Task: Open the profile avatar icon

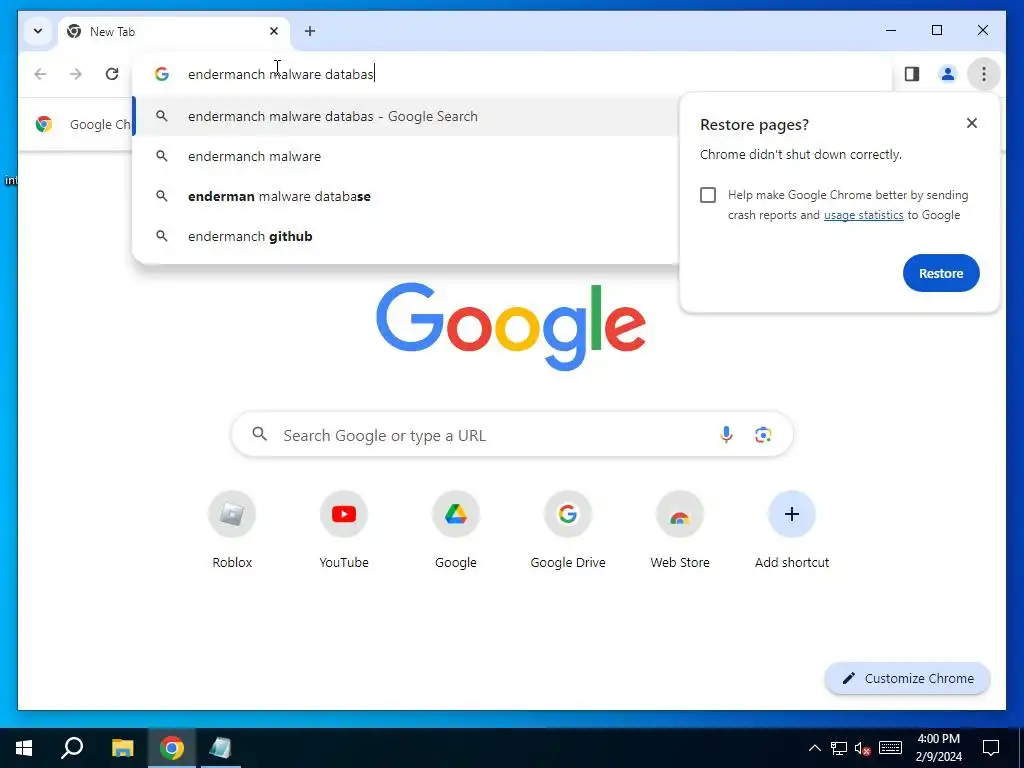Action: (948, 74)
